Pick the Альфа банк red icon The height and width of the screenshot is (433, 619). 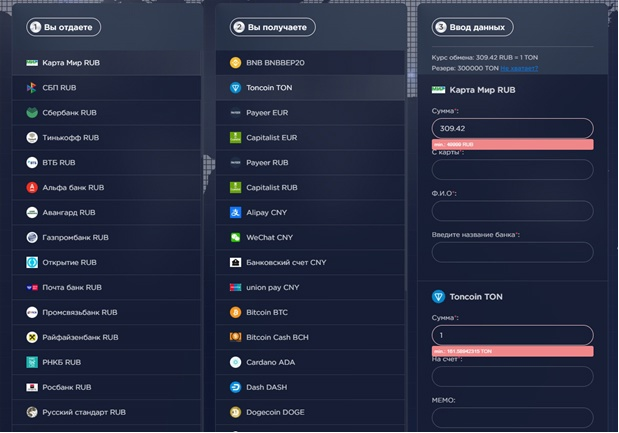[32, 187]
